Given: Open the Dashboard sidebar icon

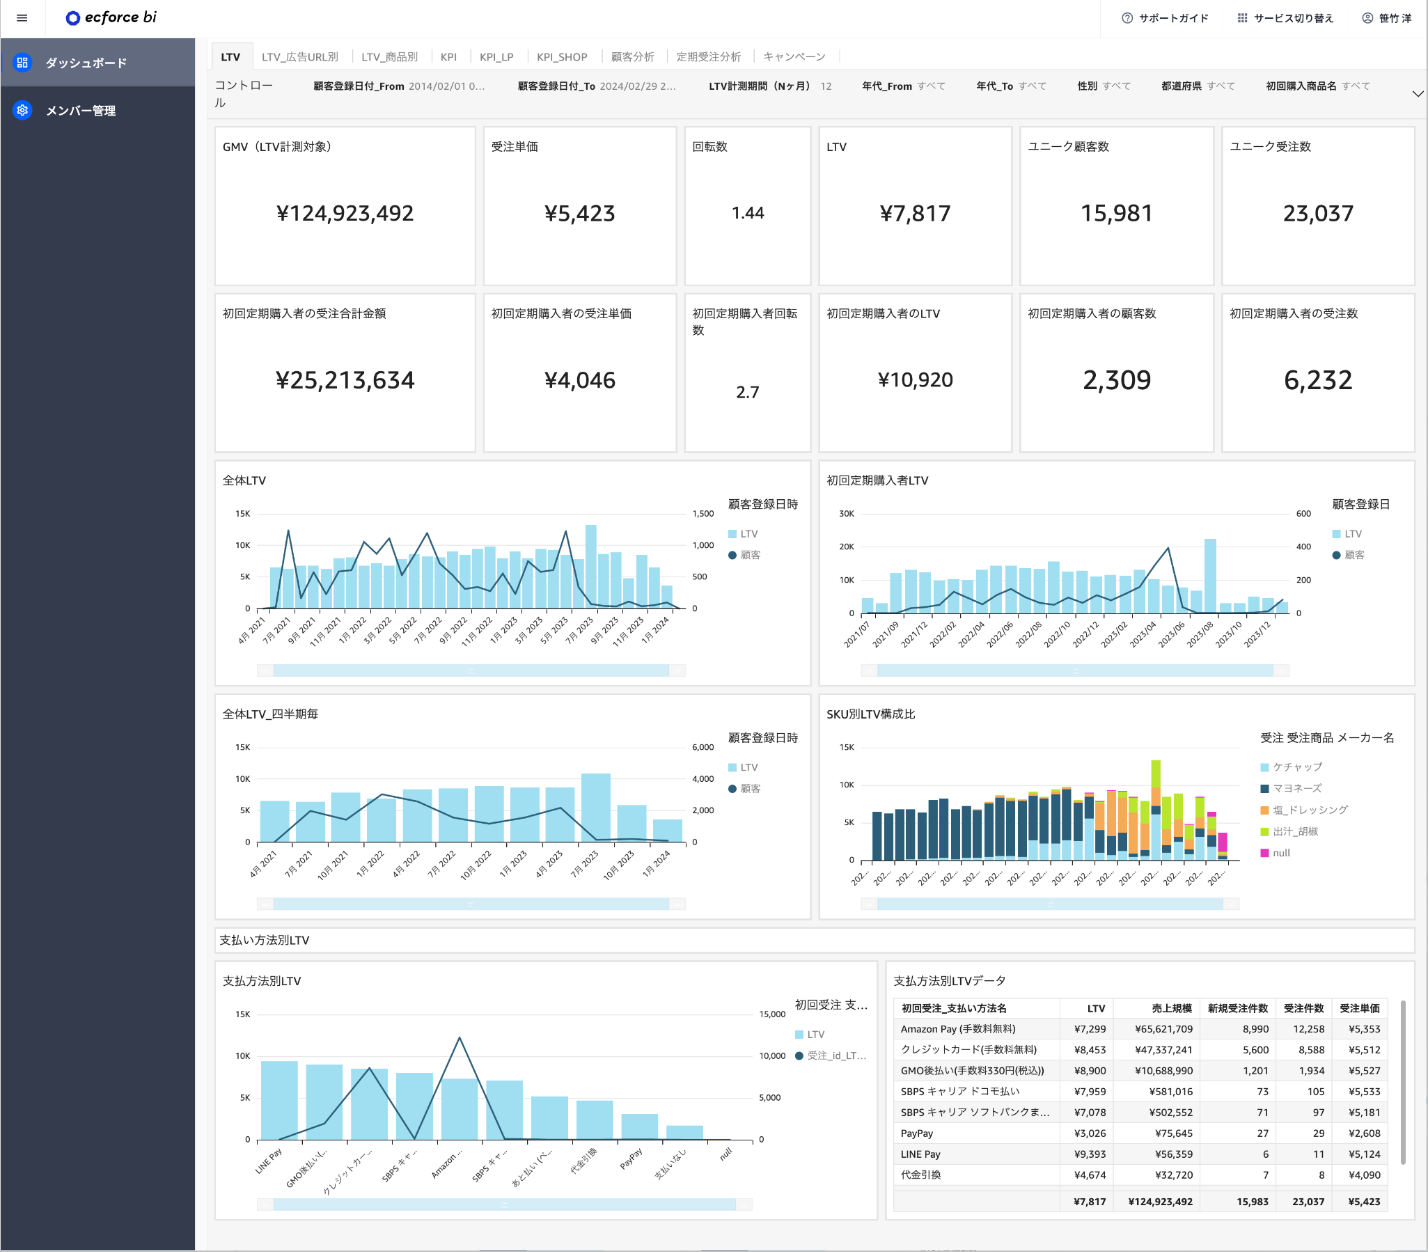Looking at the screenshot, I should (x=22, y=63).
